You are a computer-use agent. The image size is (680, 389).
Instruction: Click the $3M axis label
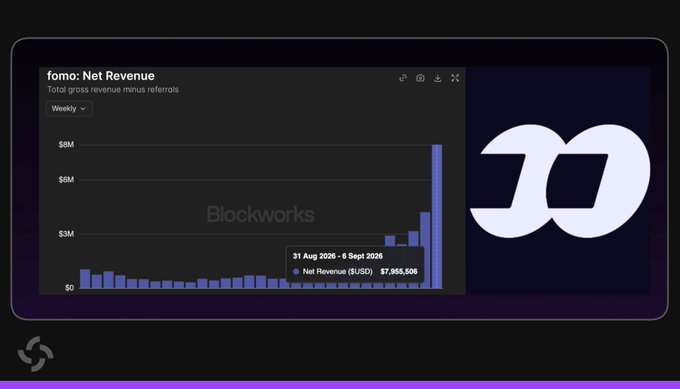66,234
